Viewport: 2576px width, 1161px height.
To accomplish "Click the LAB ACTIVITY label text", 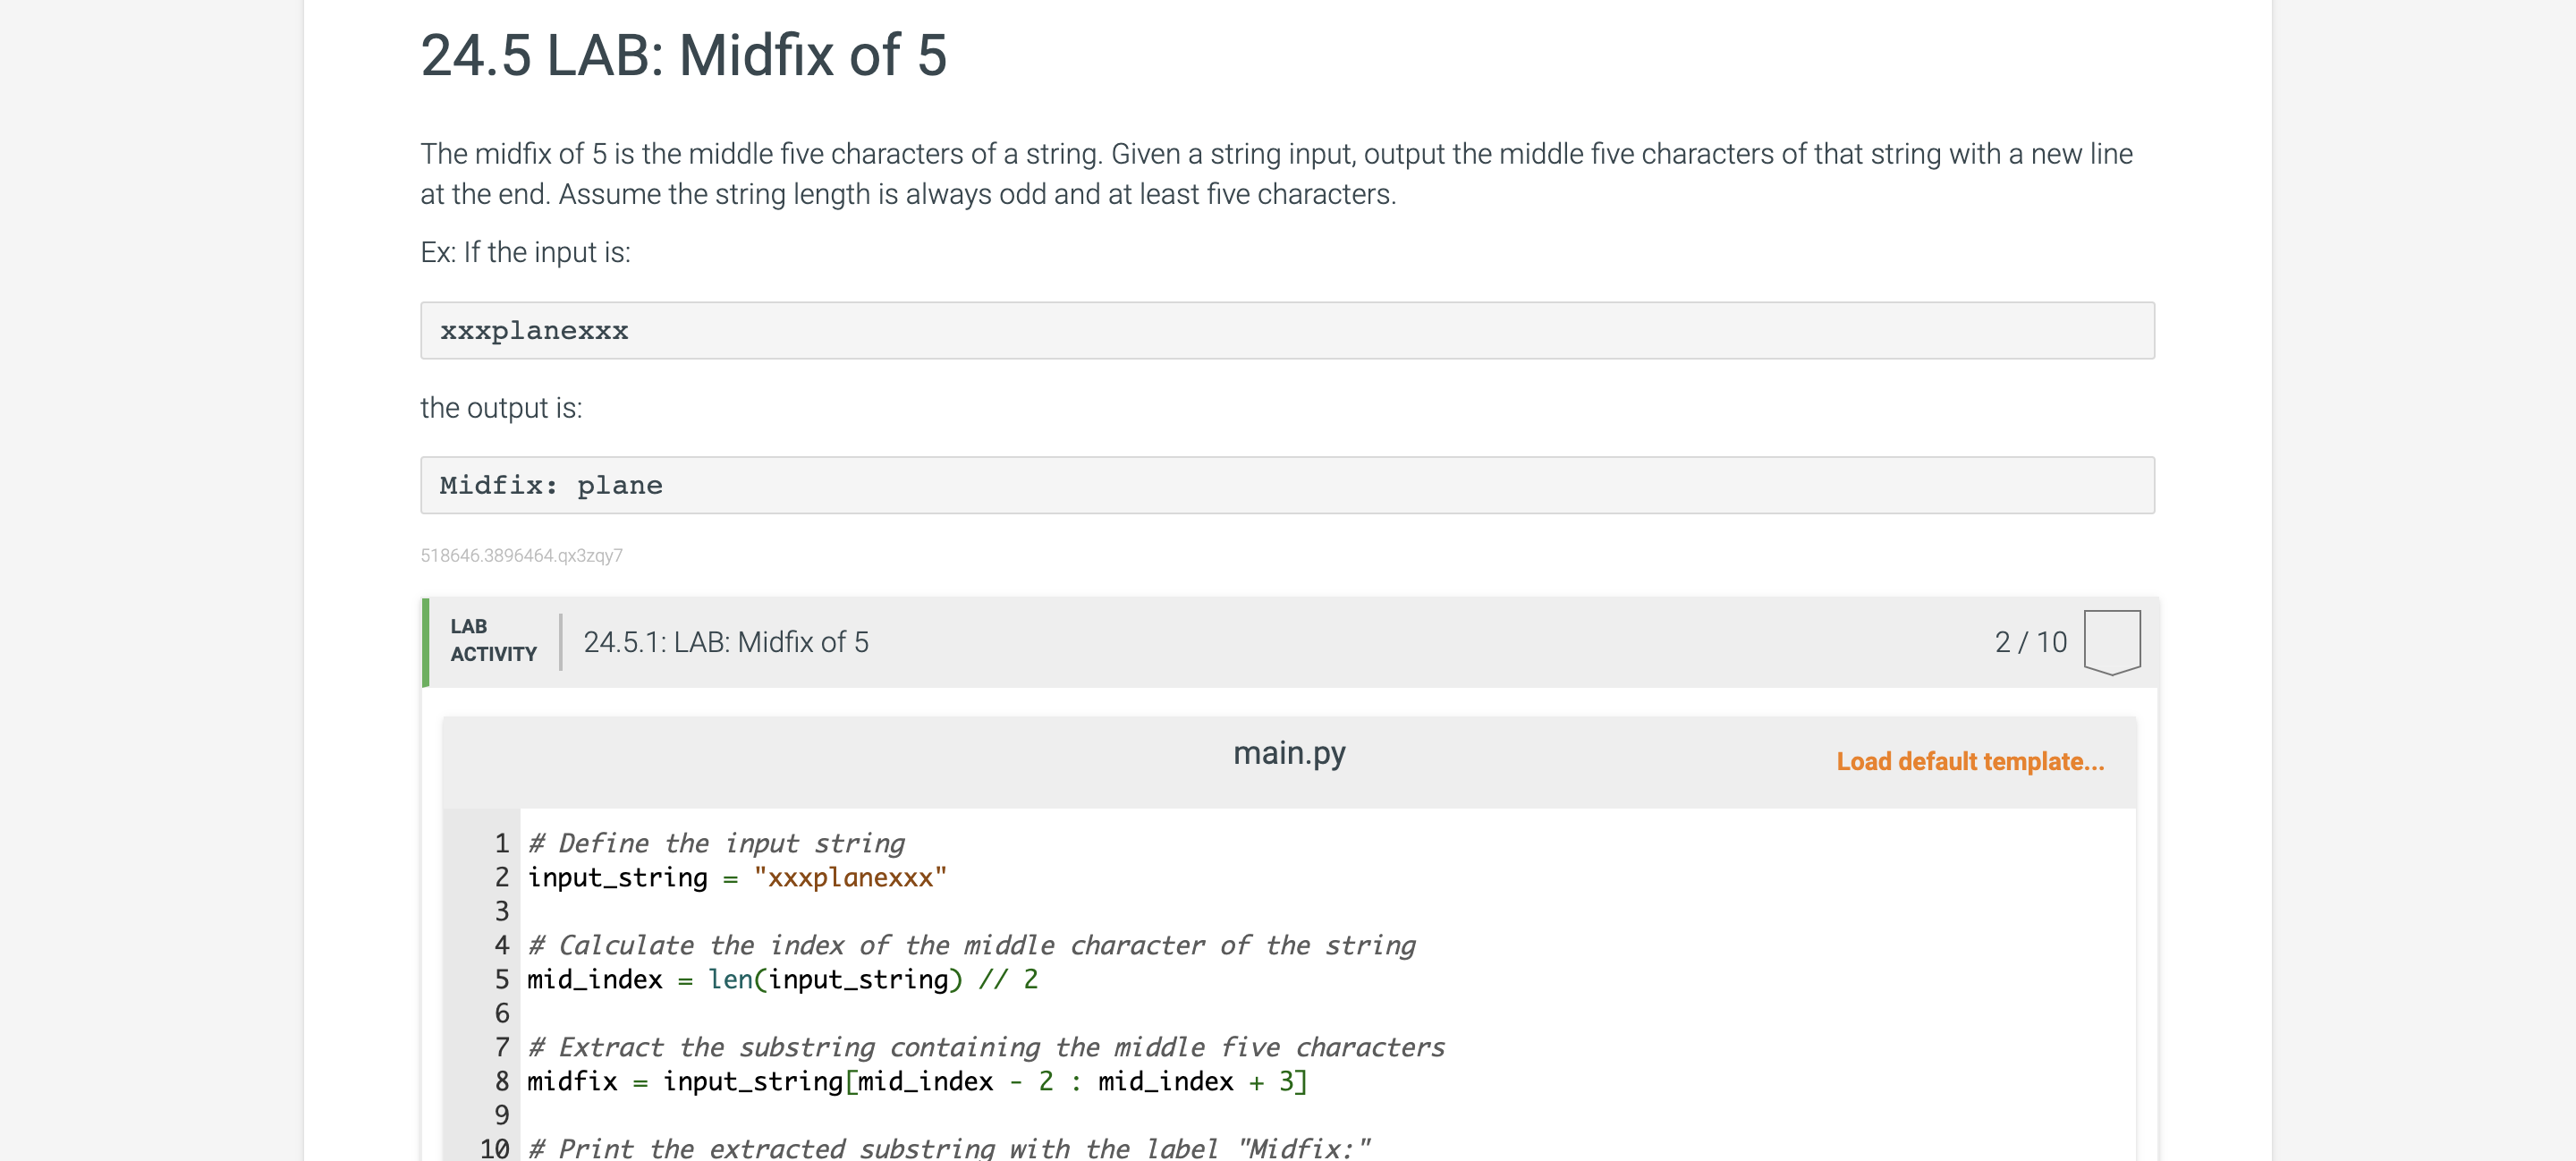I will (x=493, y=641).
